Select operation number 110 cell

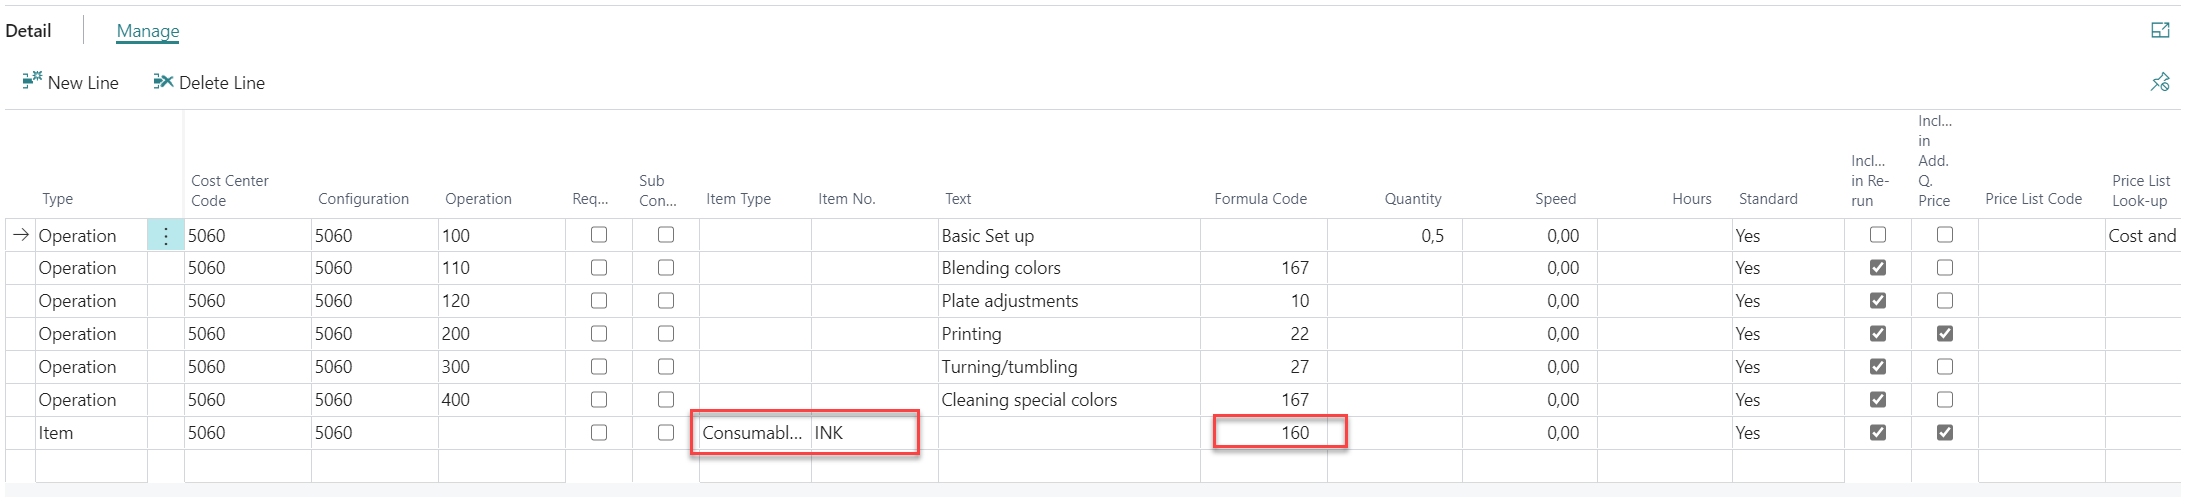(x=502, y=268)
